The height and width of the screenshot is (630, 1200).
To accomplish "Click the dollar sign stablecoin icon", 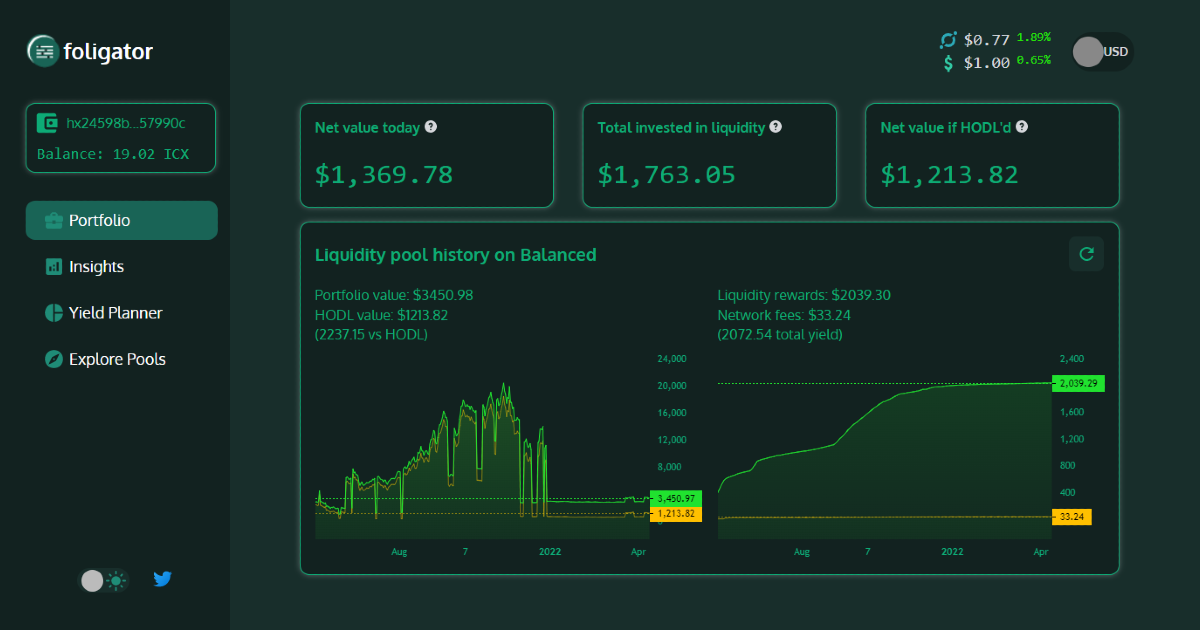I will tap(948, 63).
